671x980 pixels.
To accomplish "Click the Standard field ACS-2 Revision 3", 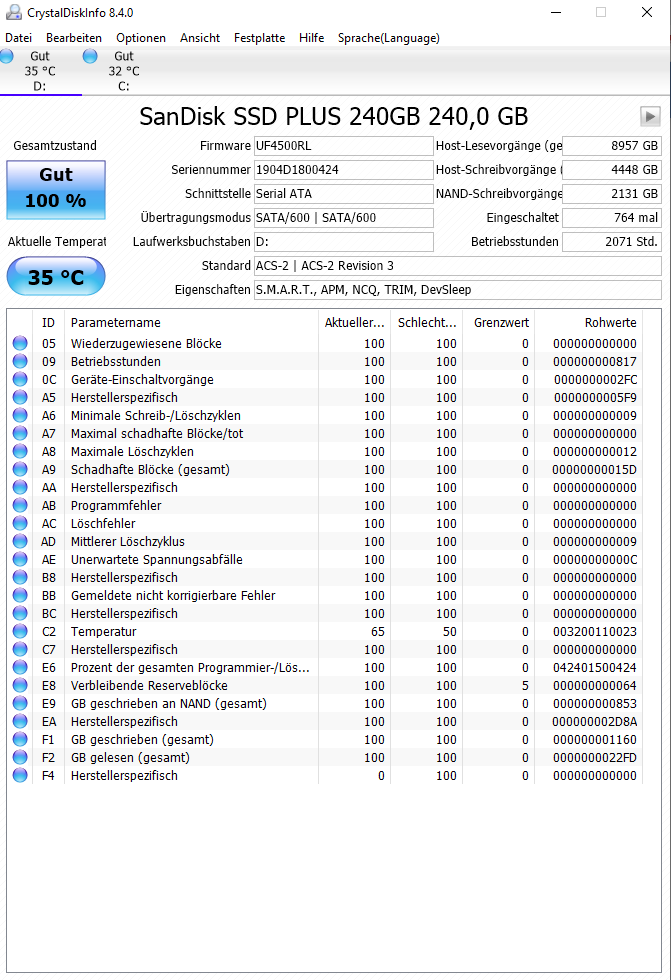I will (457, 266).
